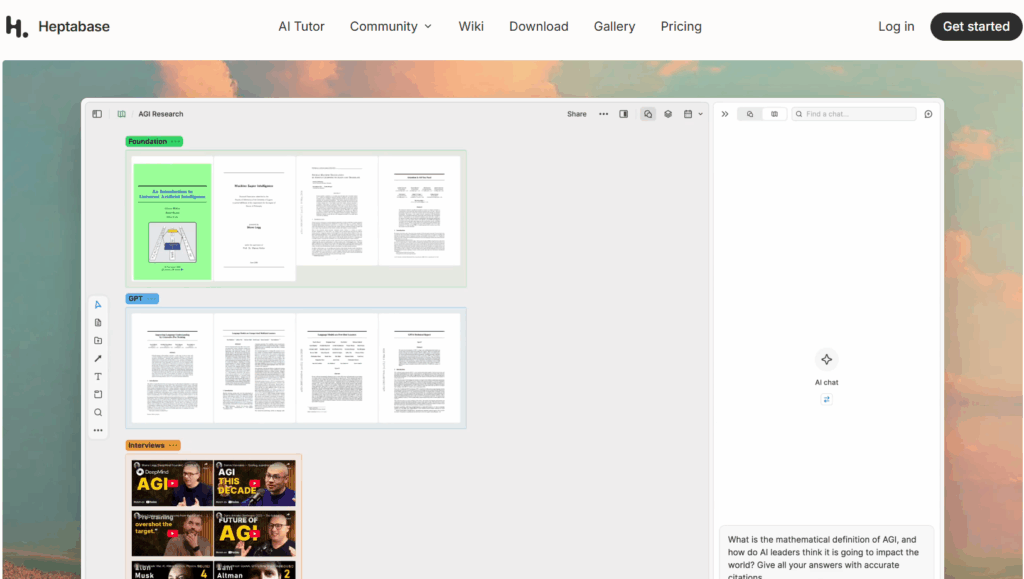Click the Share button in whiteboard header
This screenshot has width=1024, height=579.
pyautogui.click(x=577, y=114)
